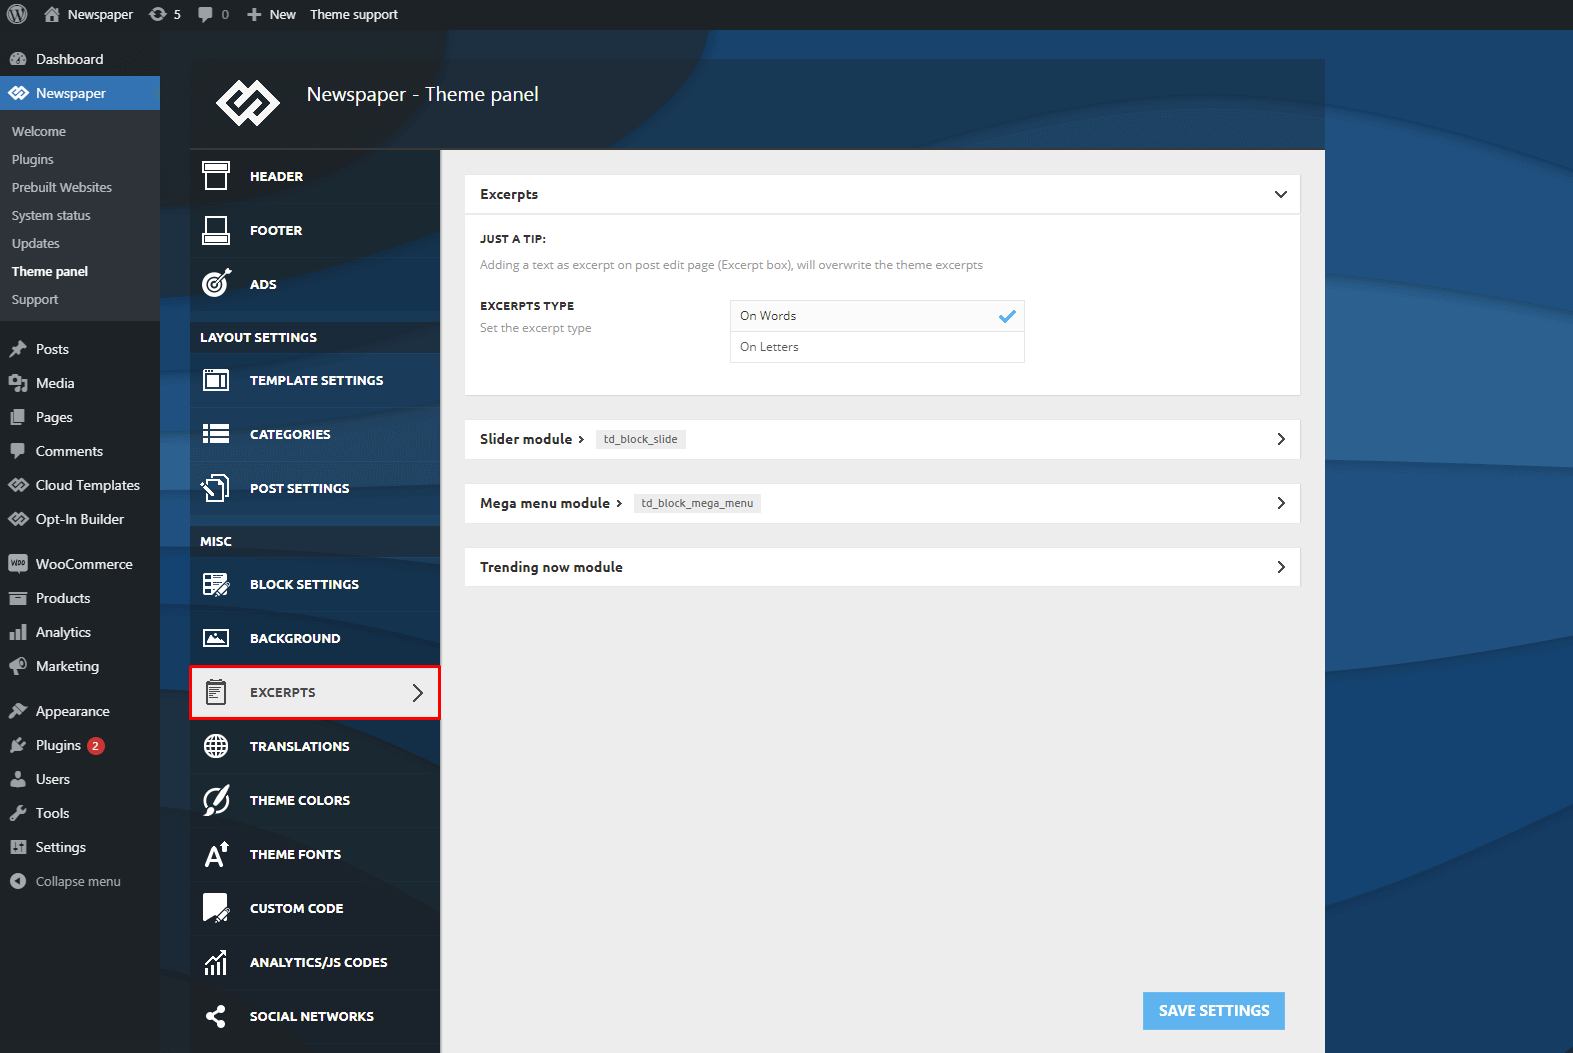The height and width of the screenshot is (1053, 1573).
Task: Click the WooCommerce icon in sidebar
Action: pos(18,564)
